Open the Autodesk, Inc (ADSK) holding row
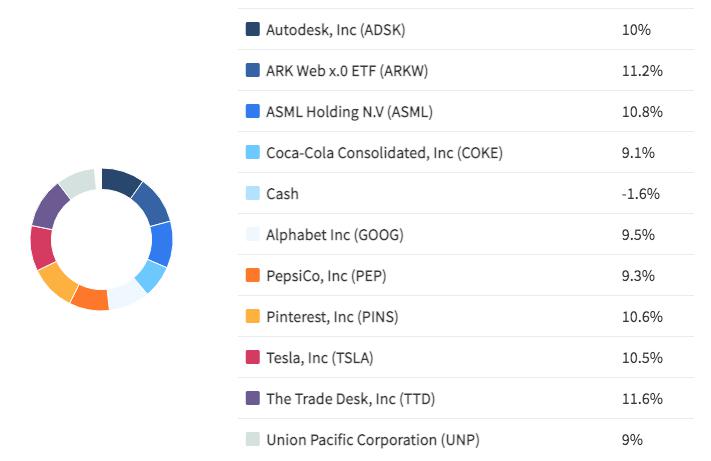The image size is (711, 461). point(333,30)
